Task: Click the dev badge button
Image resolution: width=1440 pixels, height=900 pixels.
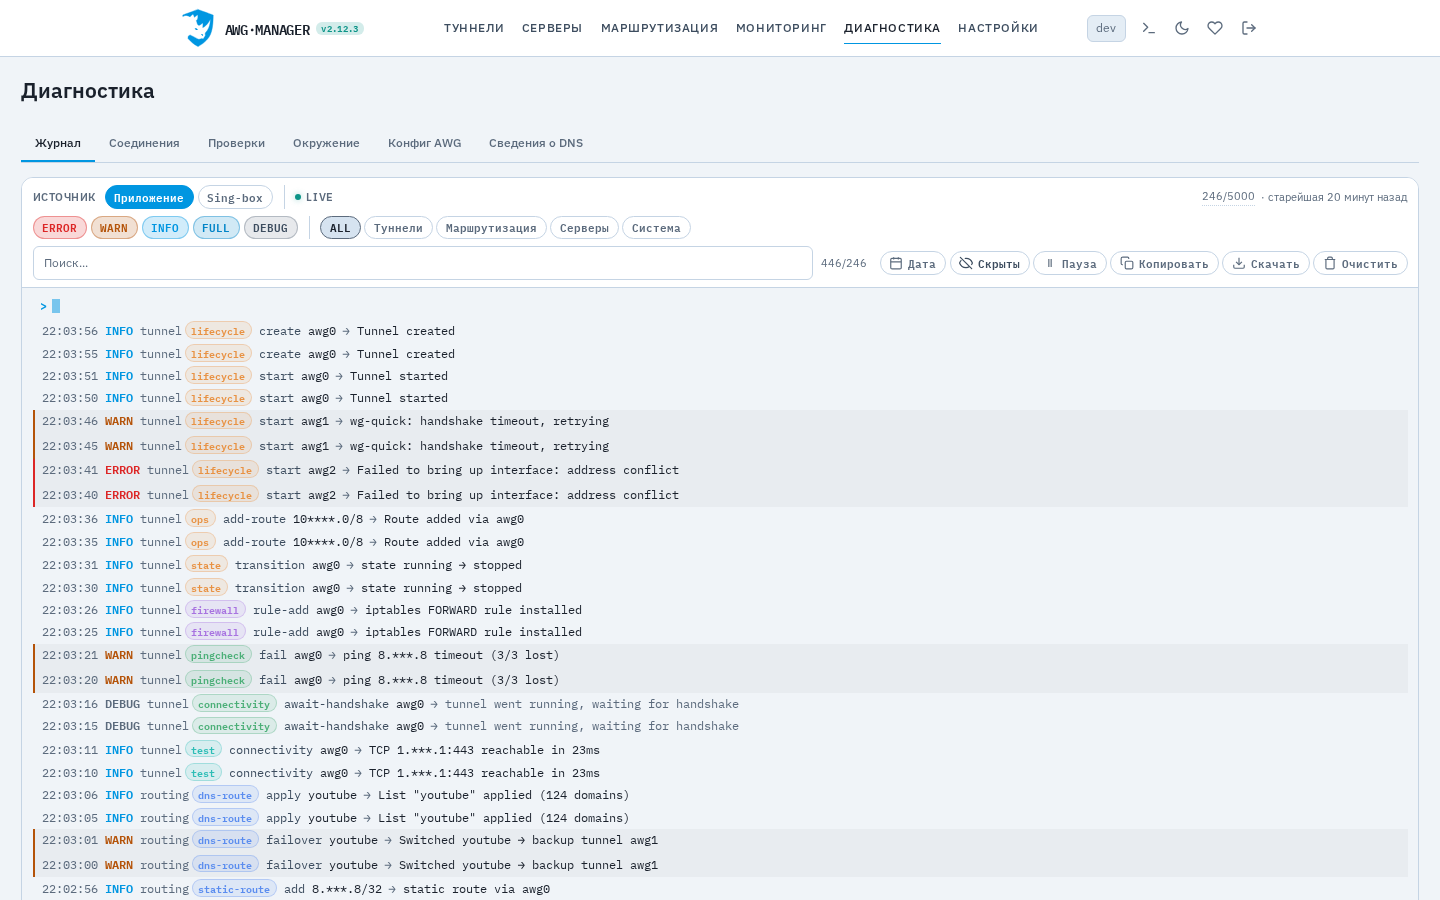Action: click(x=1106, y=28)
